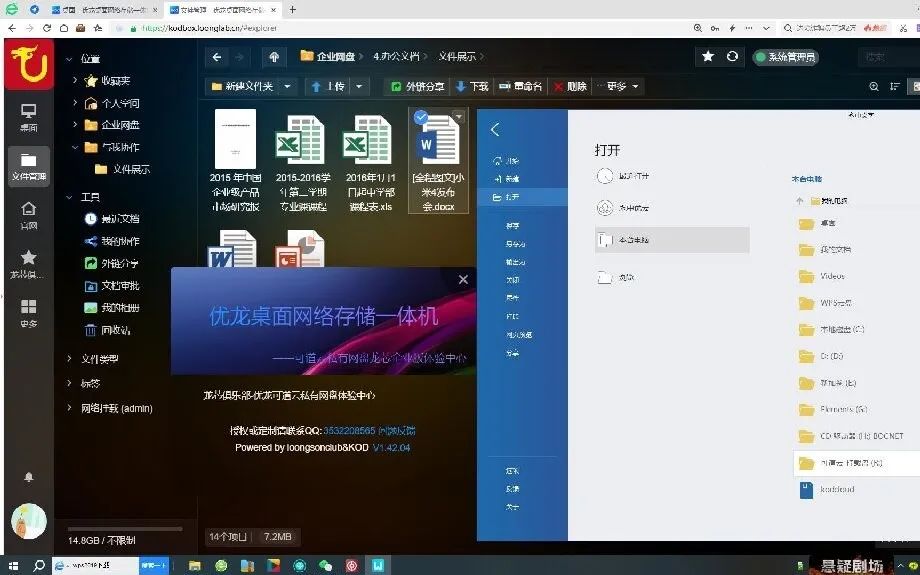This screenshot has width=920, height=575.
Task: Open 外链分享 in the tools tree
Action: pyautogui.click(x=112, y=263)
